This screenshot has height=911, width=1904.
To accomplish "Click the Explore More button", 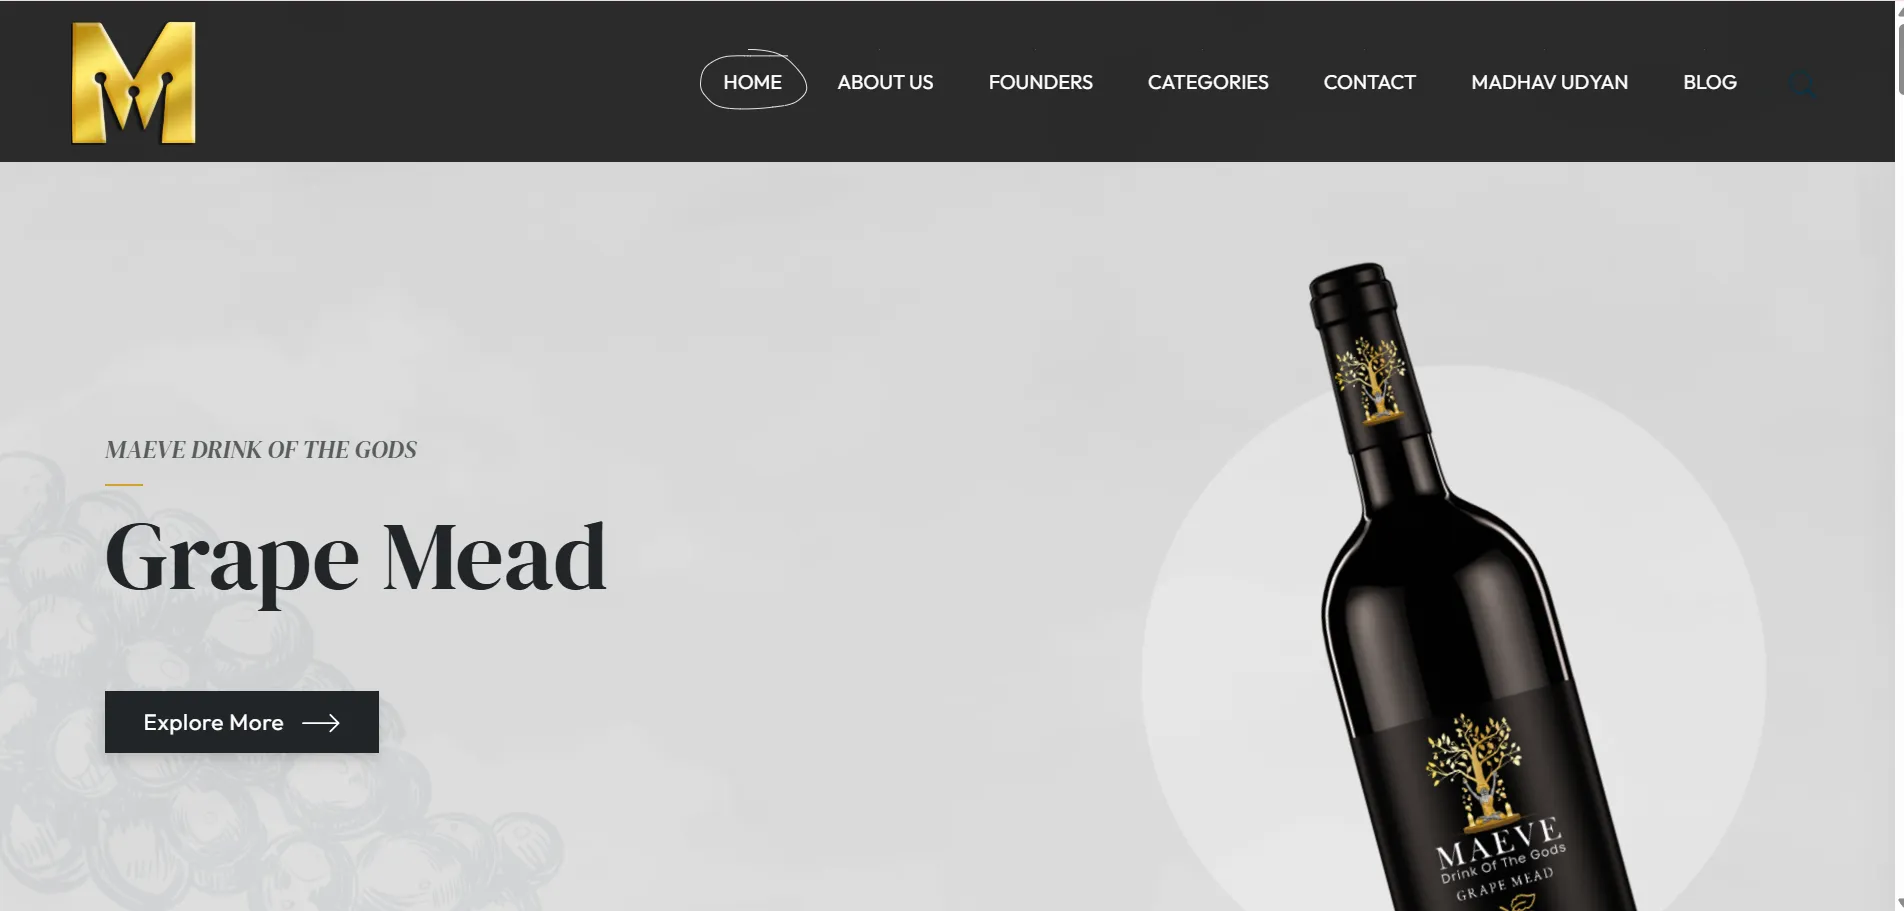I will coord(242,722).
